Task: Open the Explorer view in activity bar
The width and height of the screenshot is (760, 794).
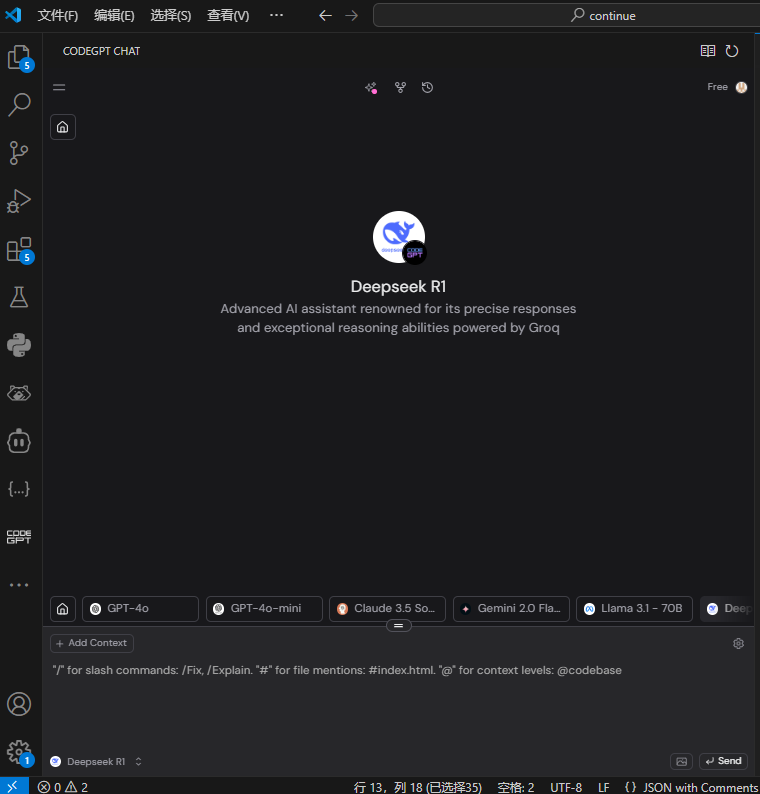Action: pos(19,57)
